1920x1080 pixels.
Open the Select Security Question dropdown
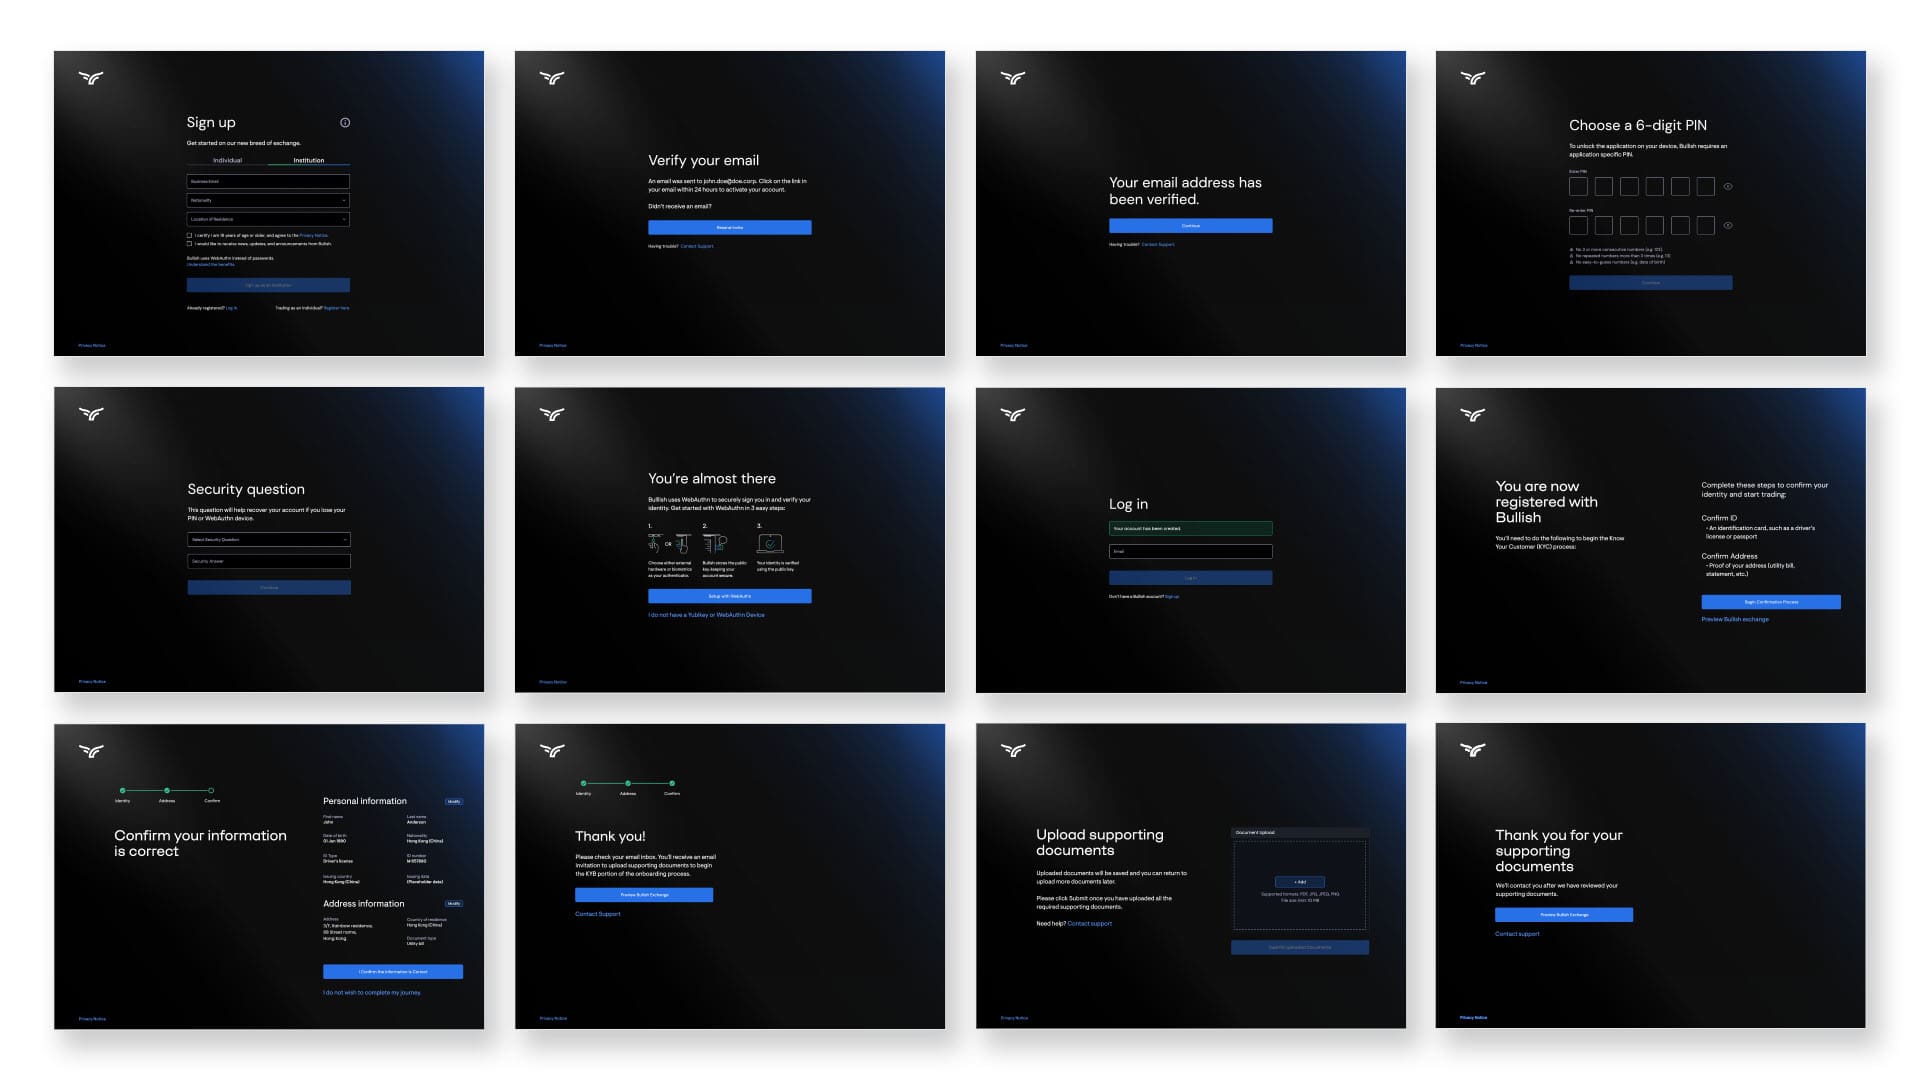[x=269, y=540]
